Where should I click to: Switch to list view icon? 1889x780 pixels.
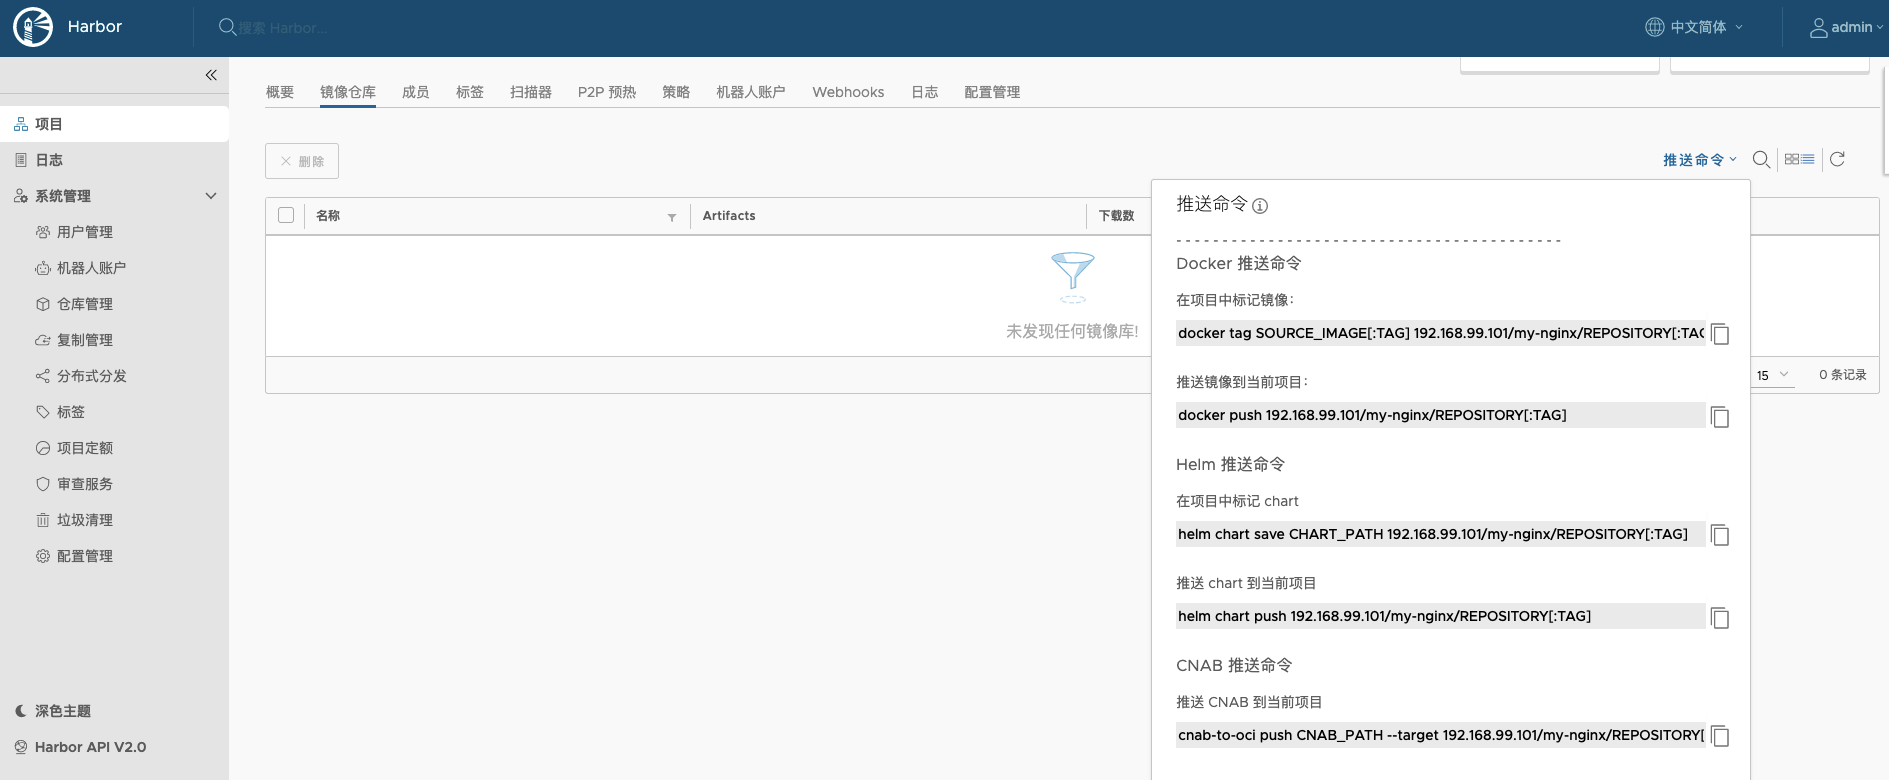[x=1808, y=159]
